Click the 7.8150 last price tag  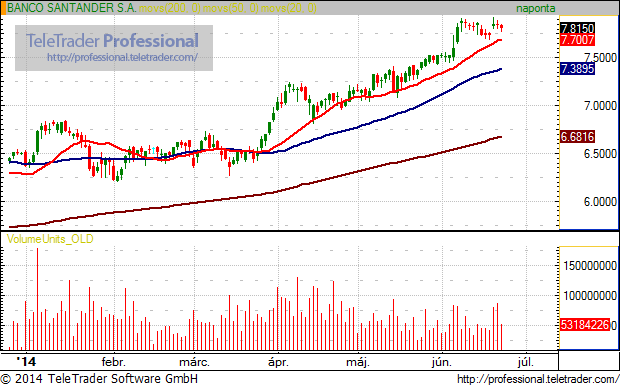click(577, 28)
